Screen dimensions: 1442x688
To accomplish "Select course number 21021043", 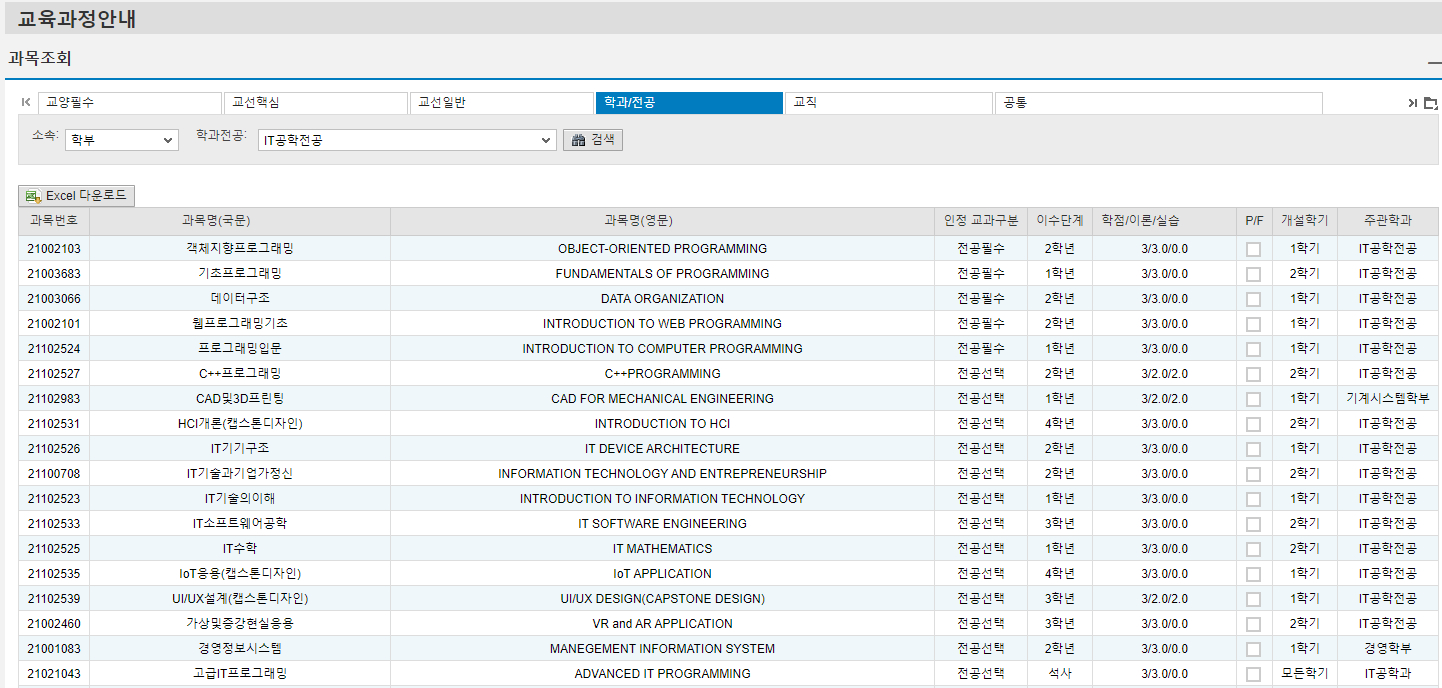I will coord(54,674).
